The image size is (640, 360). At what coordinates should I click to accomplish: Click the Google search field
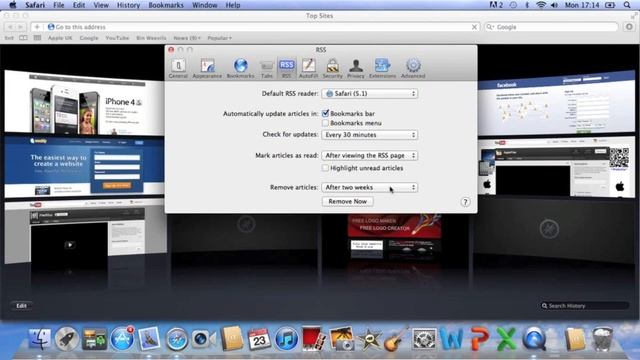click(x=551, y=27)
